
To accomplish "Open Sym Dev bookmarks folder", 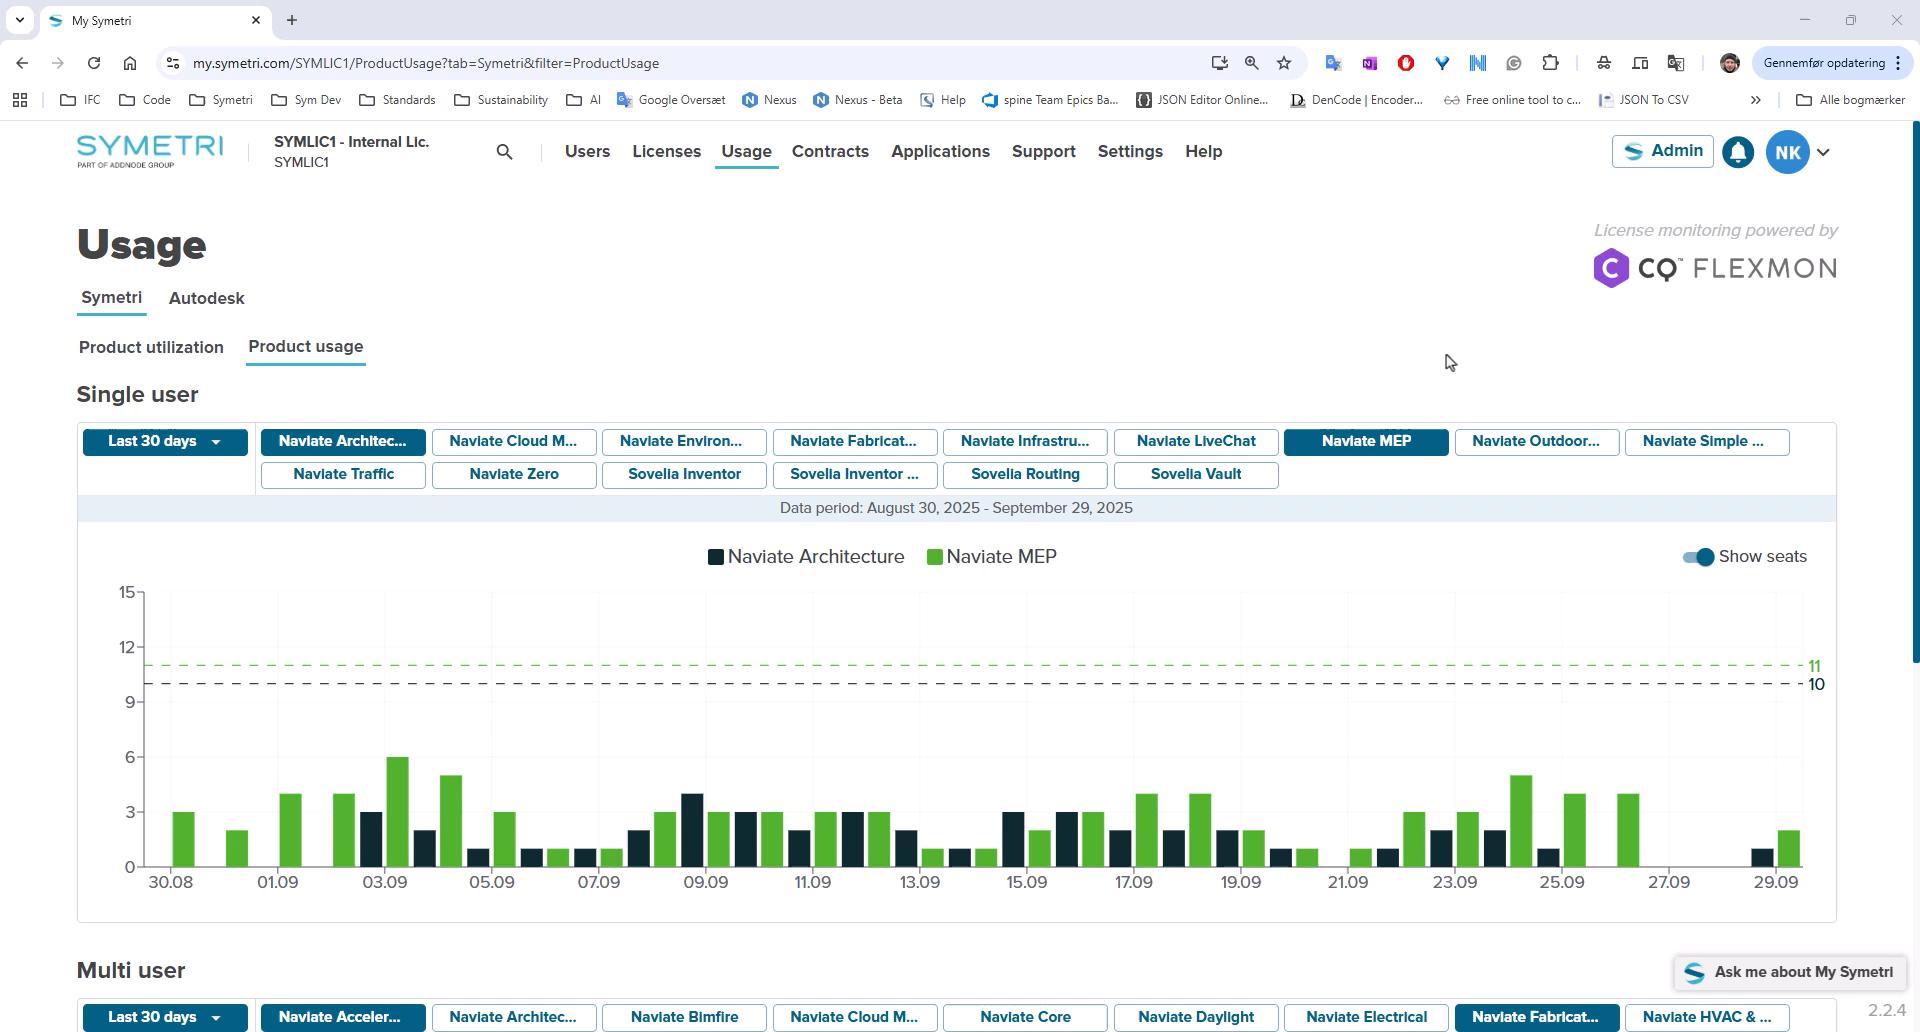I will coord(305,100).
